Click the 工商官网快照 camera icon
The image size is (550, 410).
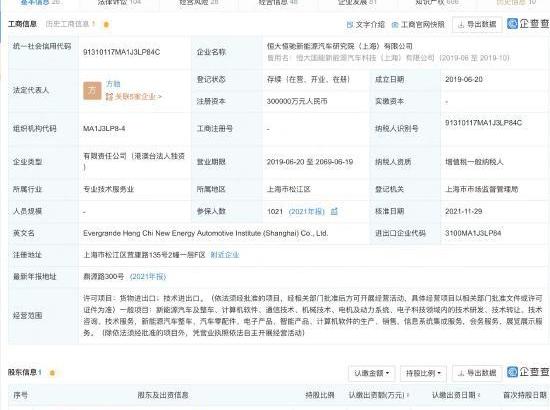(x=395, y=25)
